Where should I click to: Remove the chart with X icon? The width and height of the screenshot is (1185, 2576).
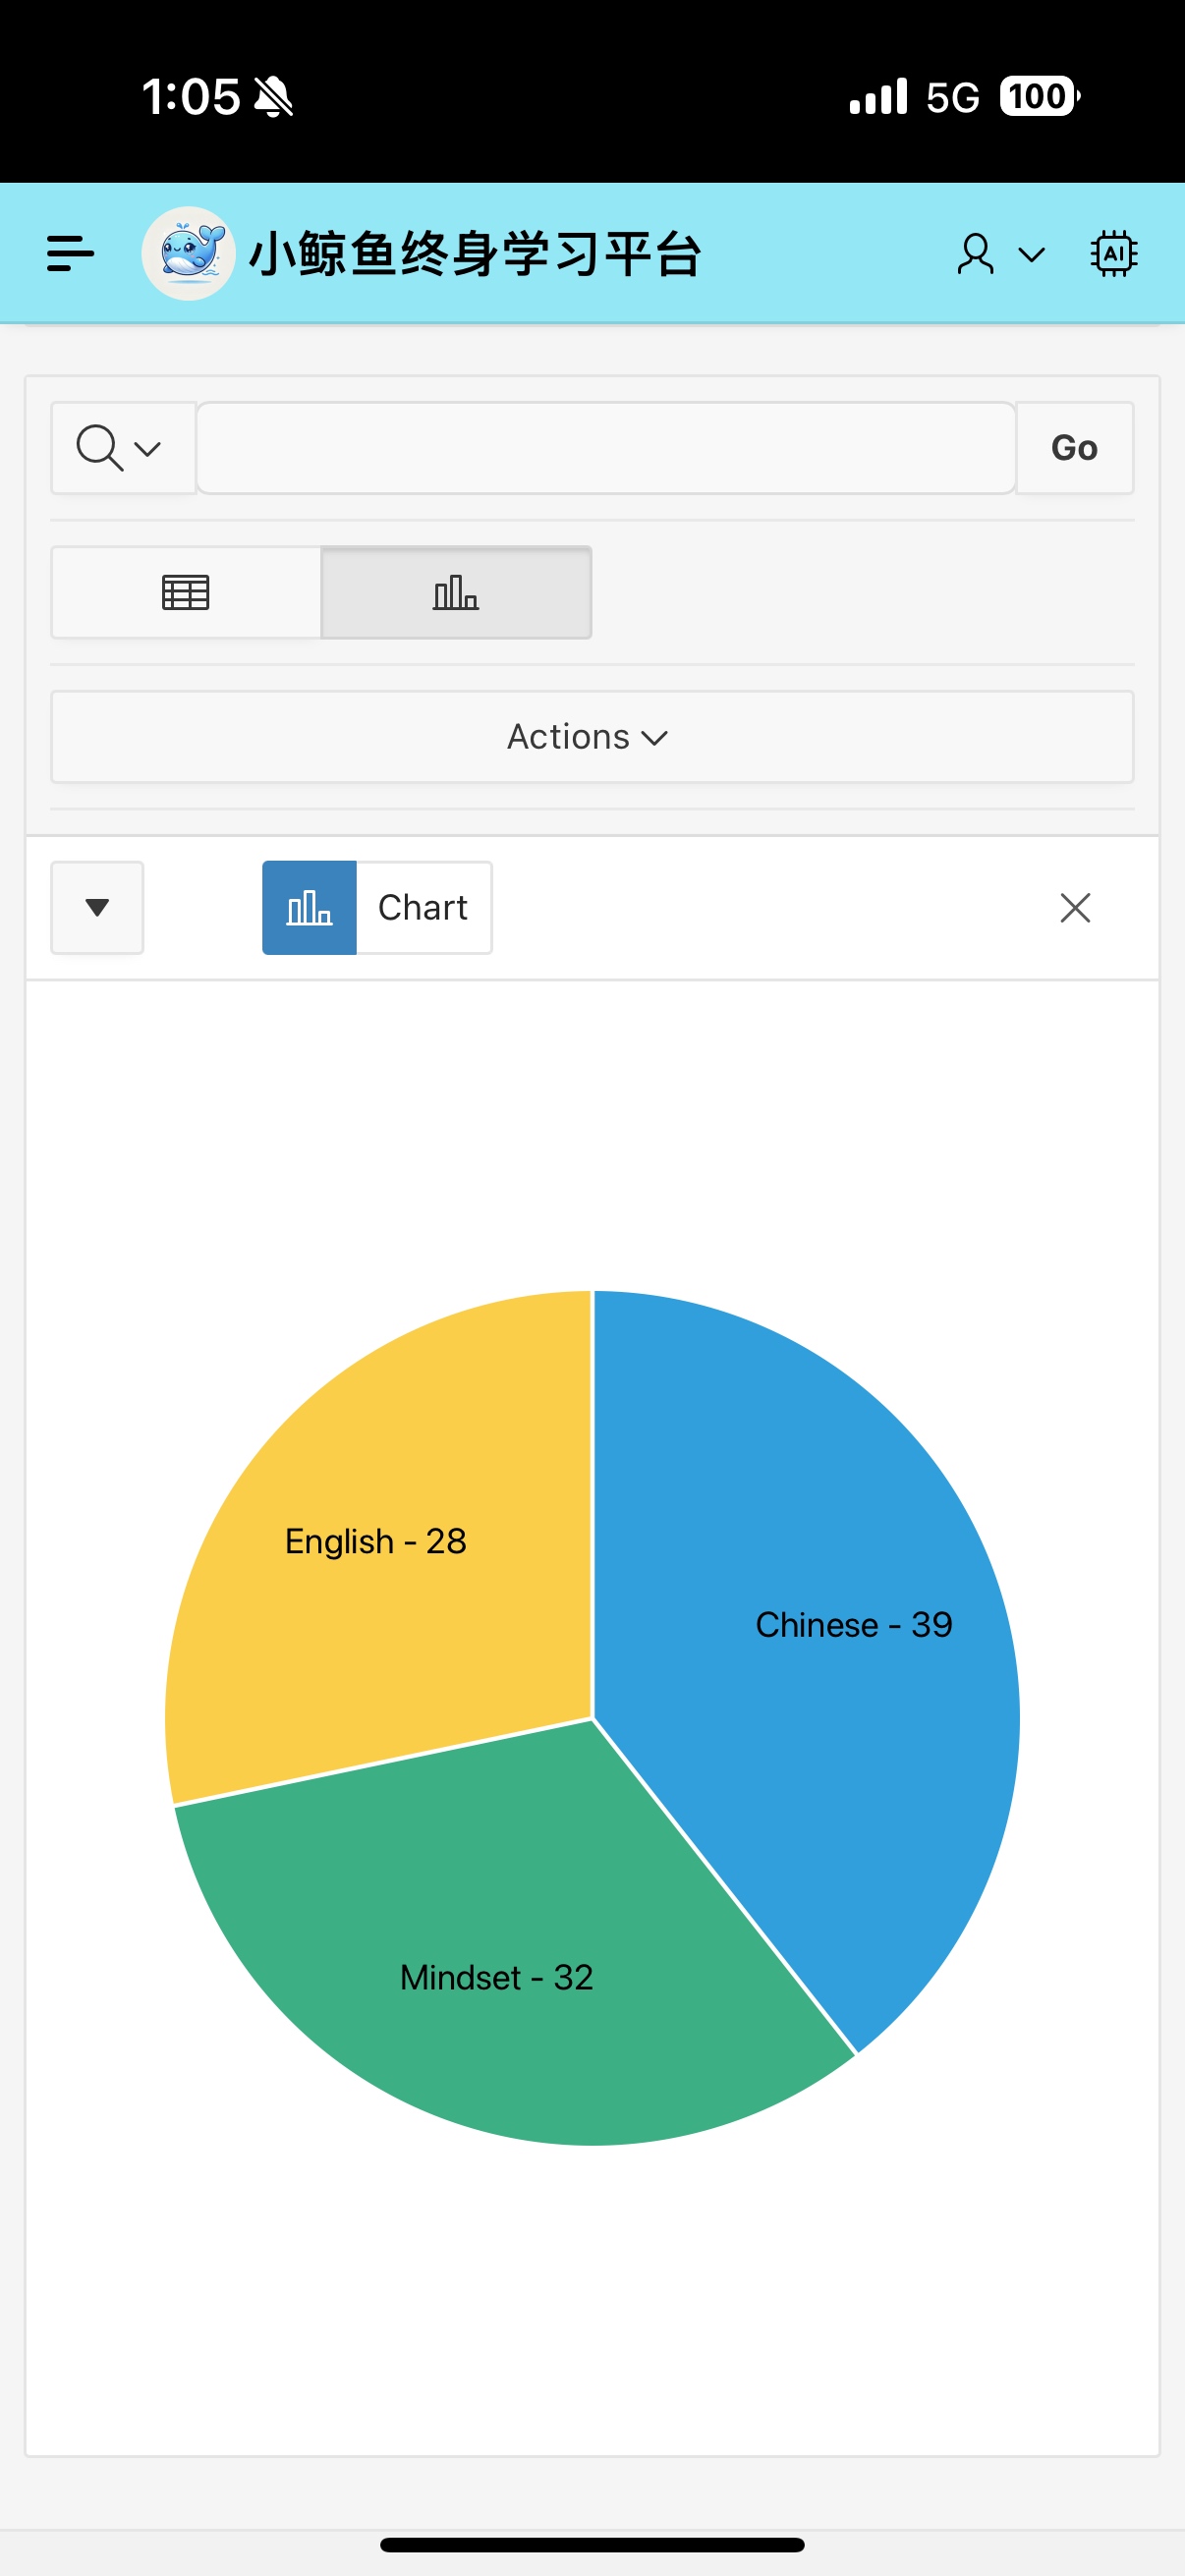coord(1075,908)
